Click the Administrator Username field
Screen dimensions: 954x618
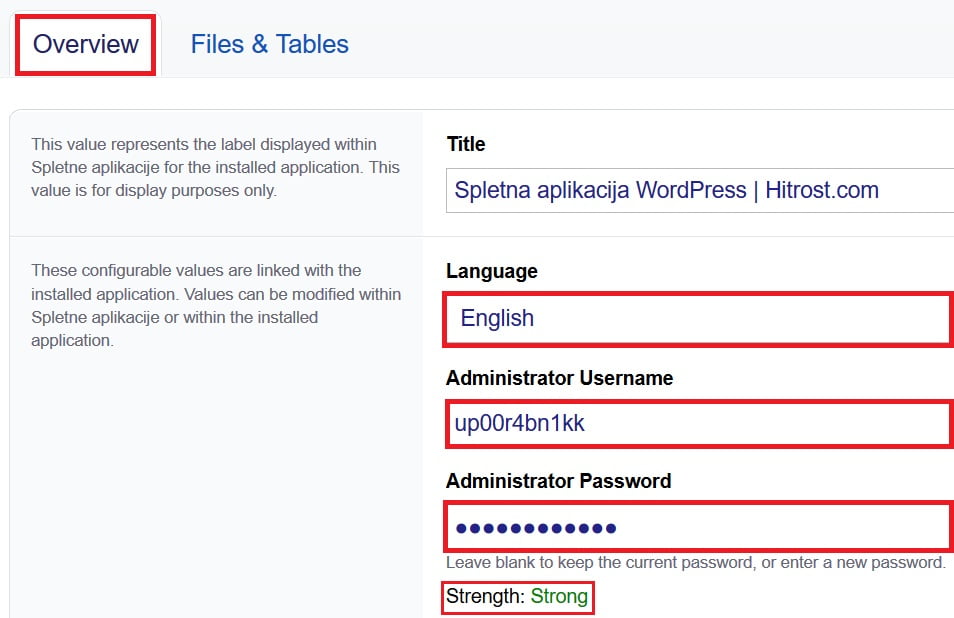[696, 424]
